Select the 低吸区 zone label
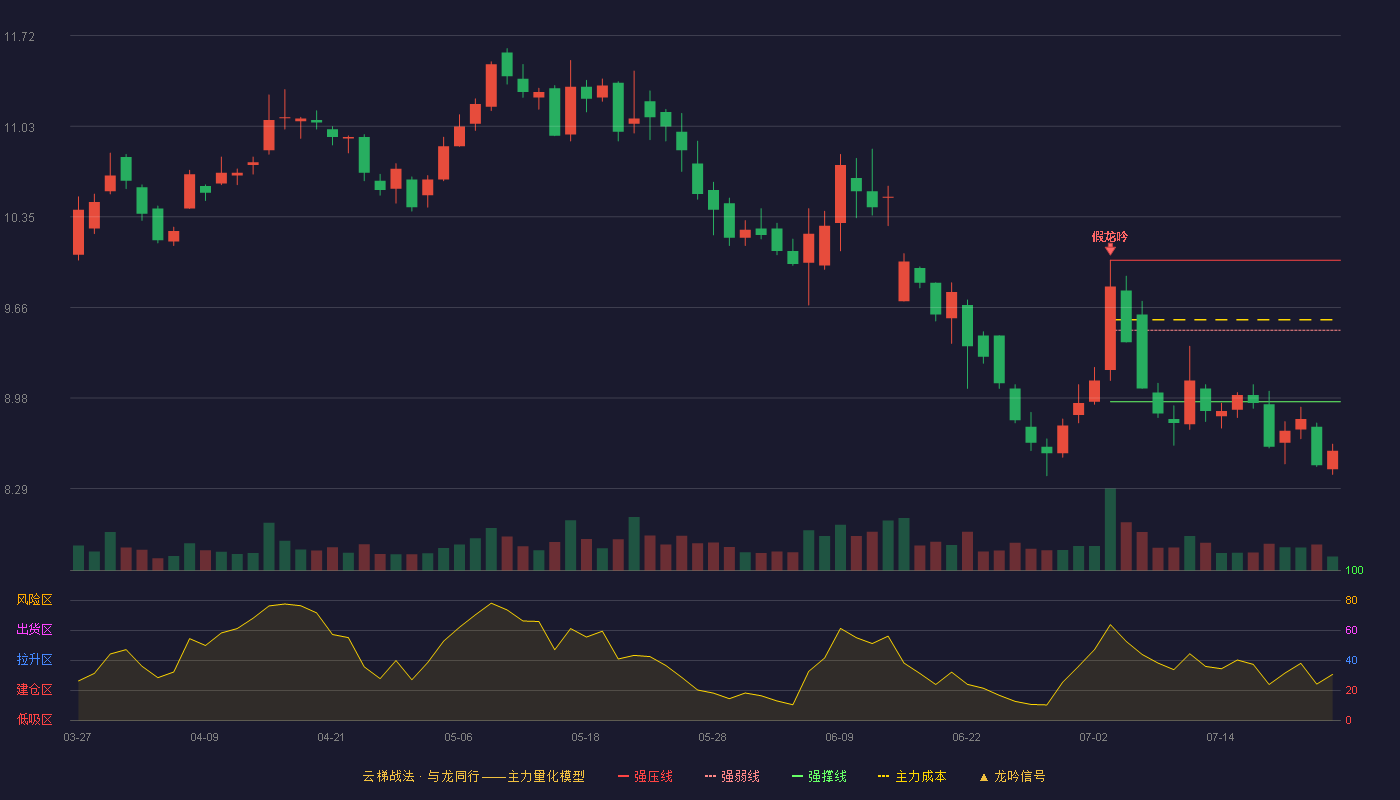This screenshot has height=800, width=1400. click(x=34, y=719)
